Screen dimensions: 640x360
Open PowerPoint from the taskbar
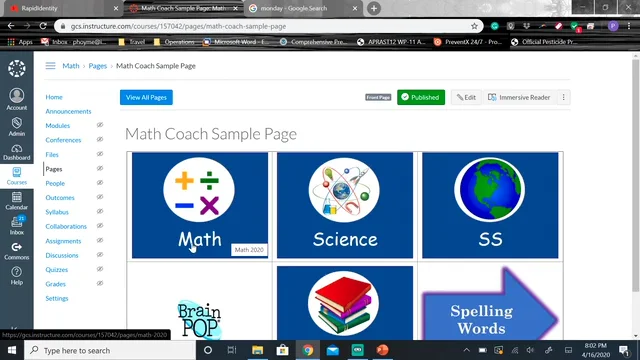click(x=382, y=350)
